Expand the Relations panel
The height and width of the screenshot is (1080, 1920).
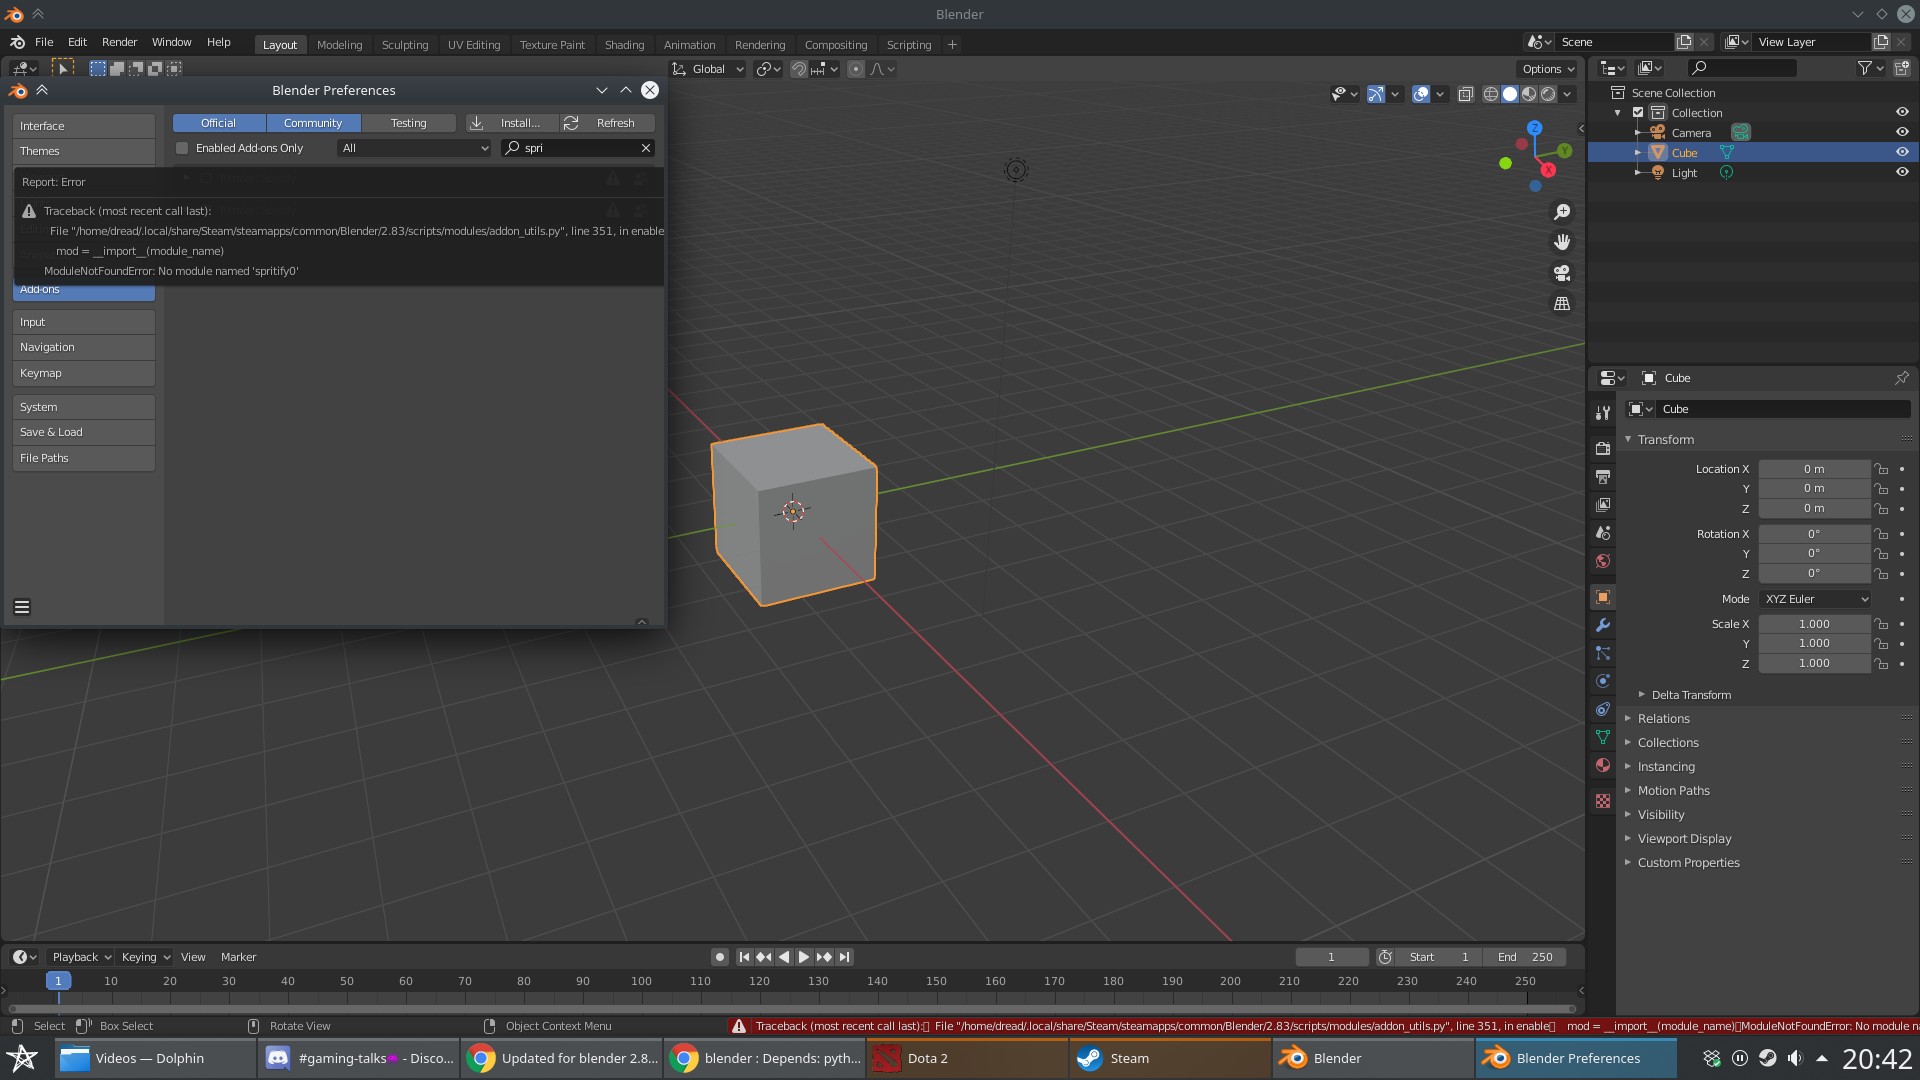[1663, 719]
